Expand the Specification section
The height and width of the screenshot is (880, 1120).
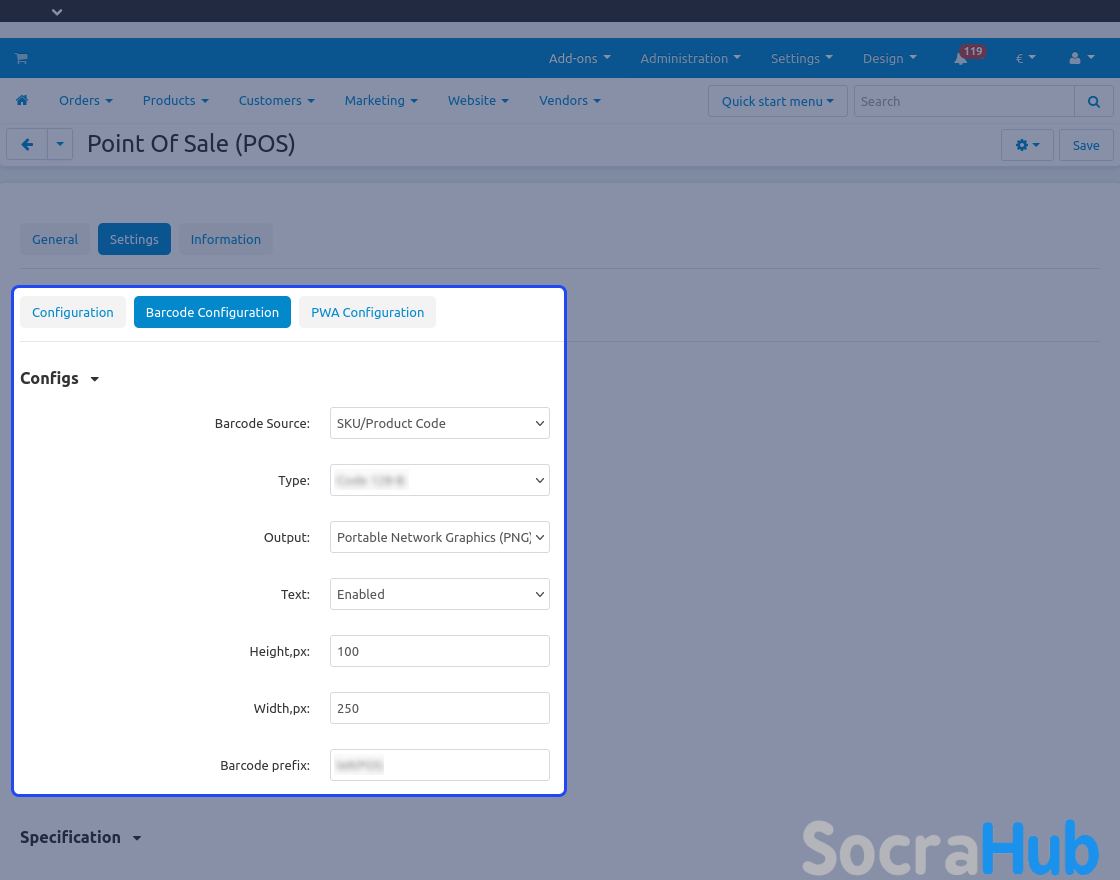(80, 838)
